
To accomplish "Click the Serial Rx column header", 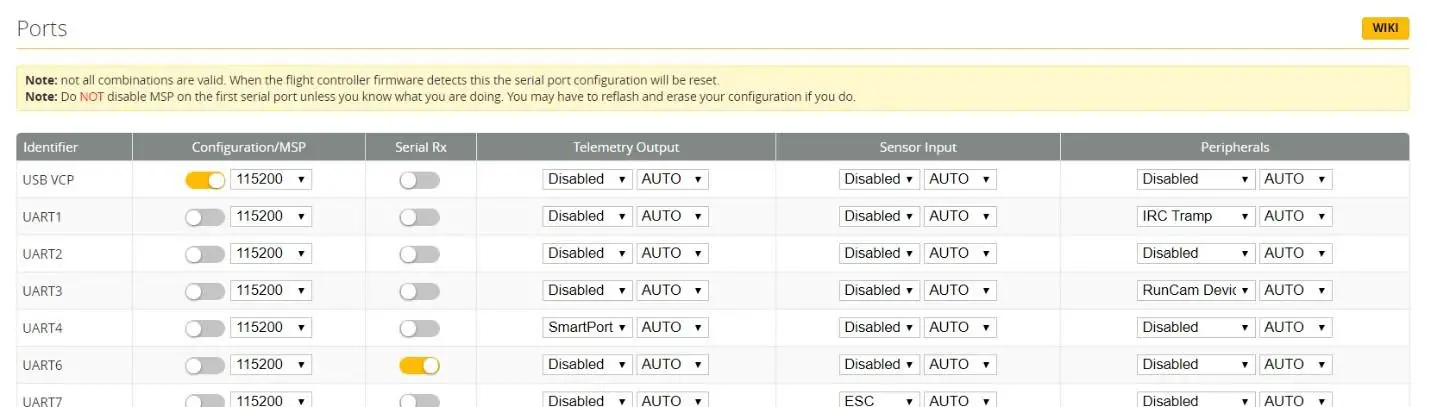I will (420, 147).
